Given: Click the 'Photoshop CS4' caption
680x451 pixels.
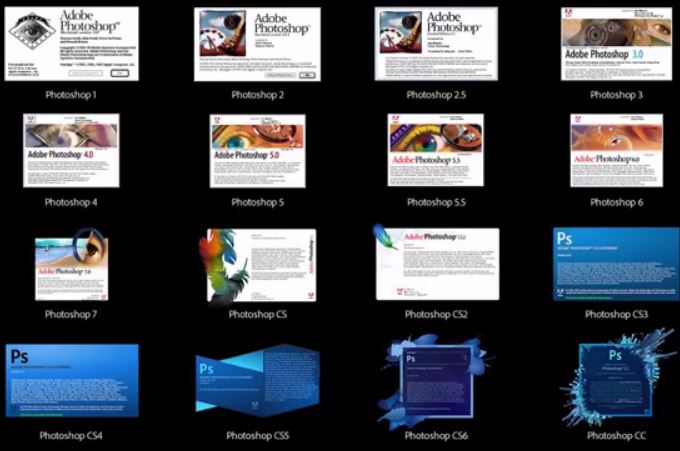Looking at the screenshot, I should point(71,435).
